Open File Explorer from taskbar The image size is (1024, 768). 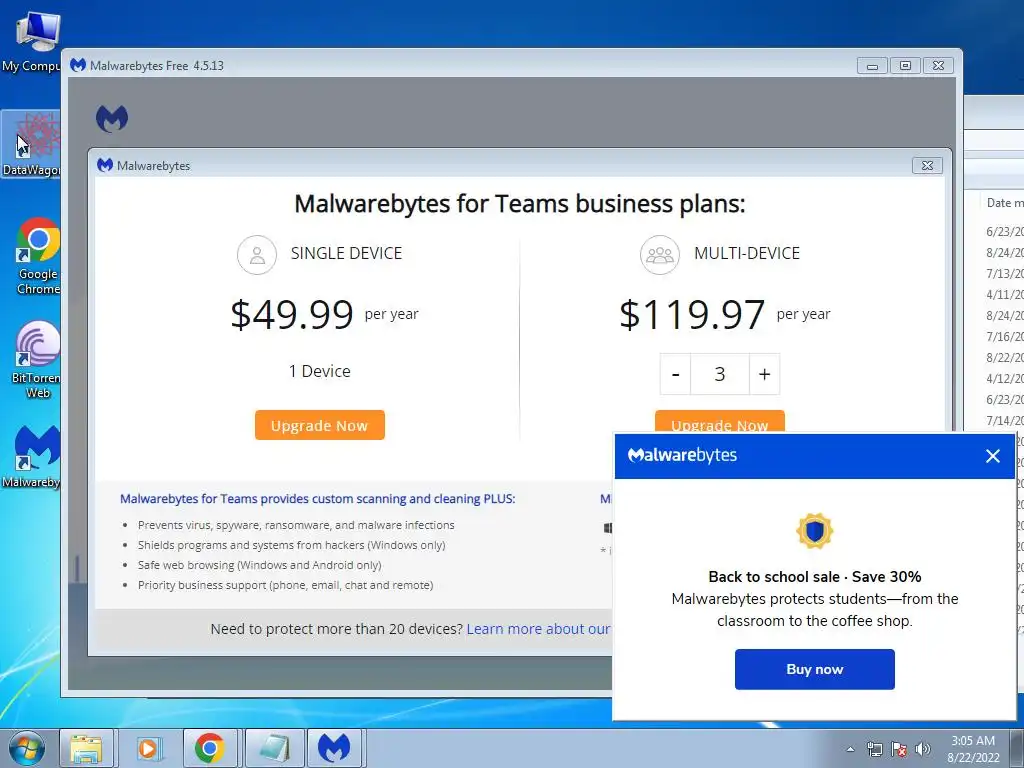click(86, 748)
